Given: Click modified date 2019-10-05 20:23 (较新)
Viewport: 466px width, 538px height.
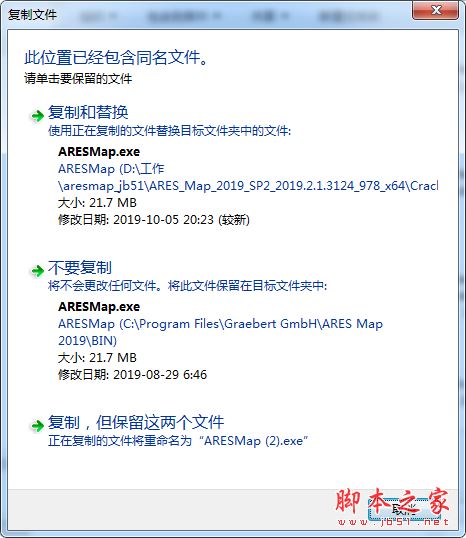Looking at the screenshot, I should click(154, 220).
